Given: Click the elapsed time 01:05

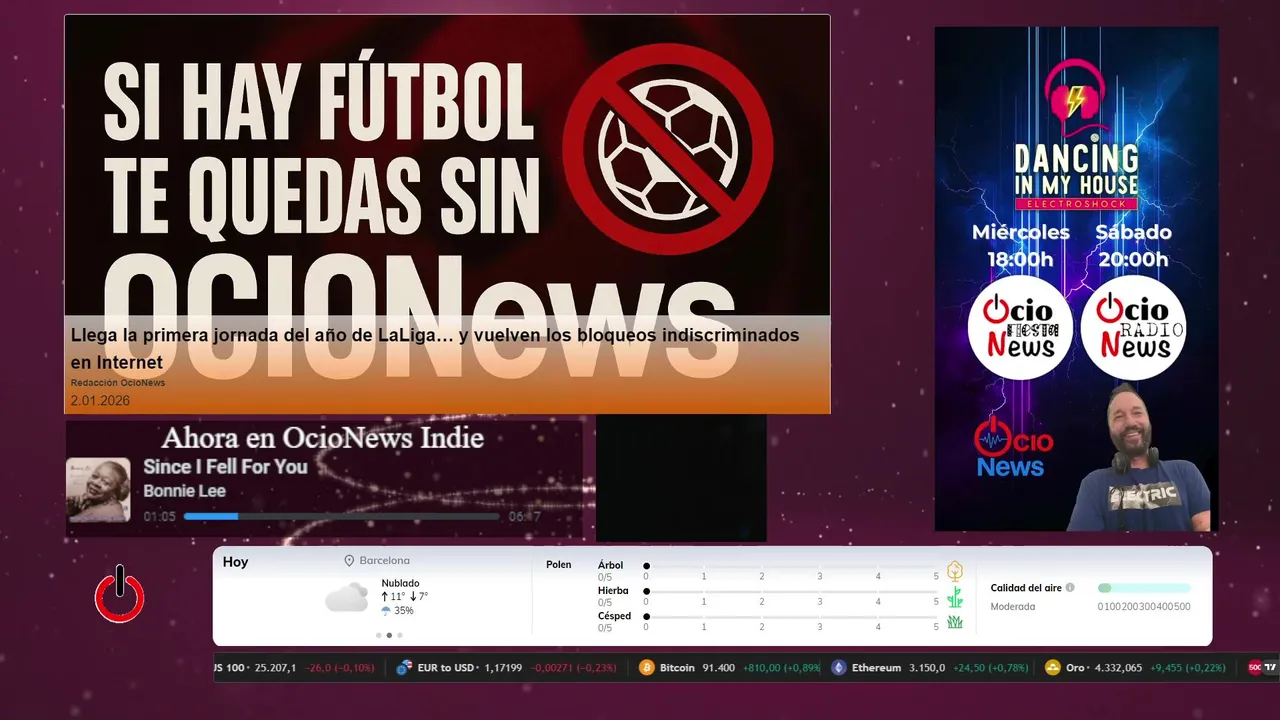Looking at the screenshot, I should pos(159,517).
